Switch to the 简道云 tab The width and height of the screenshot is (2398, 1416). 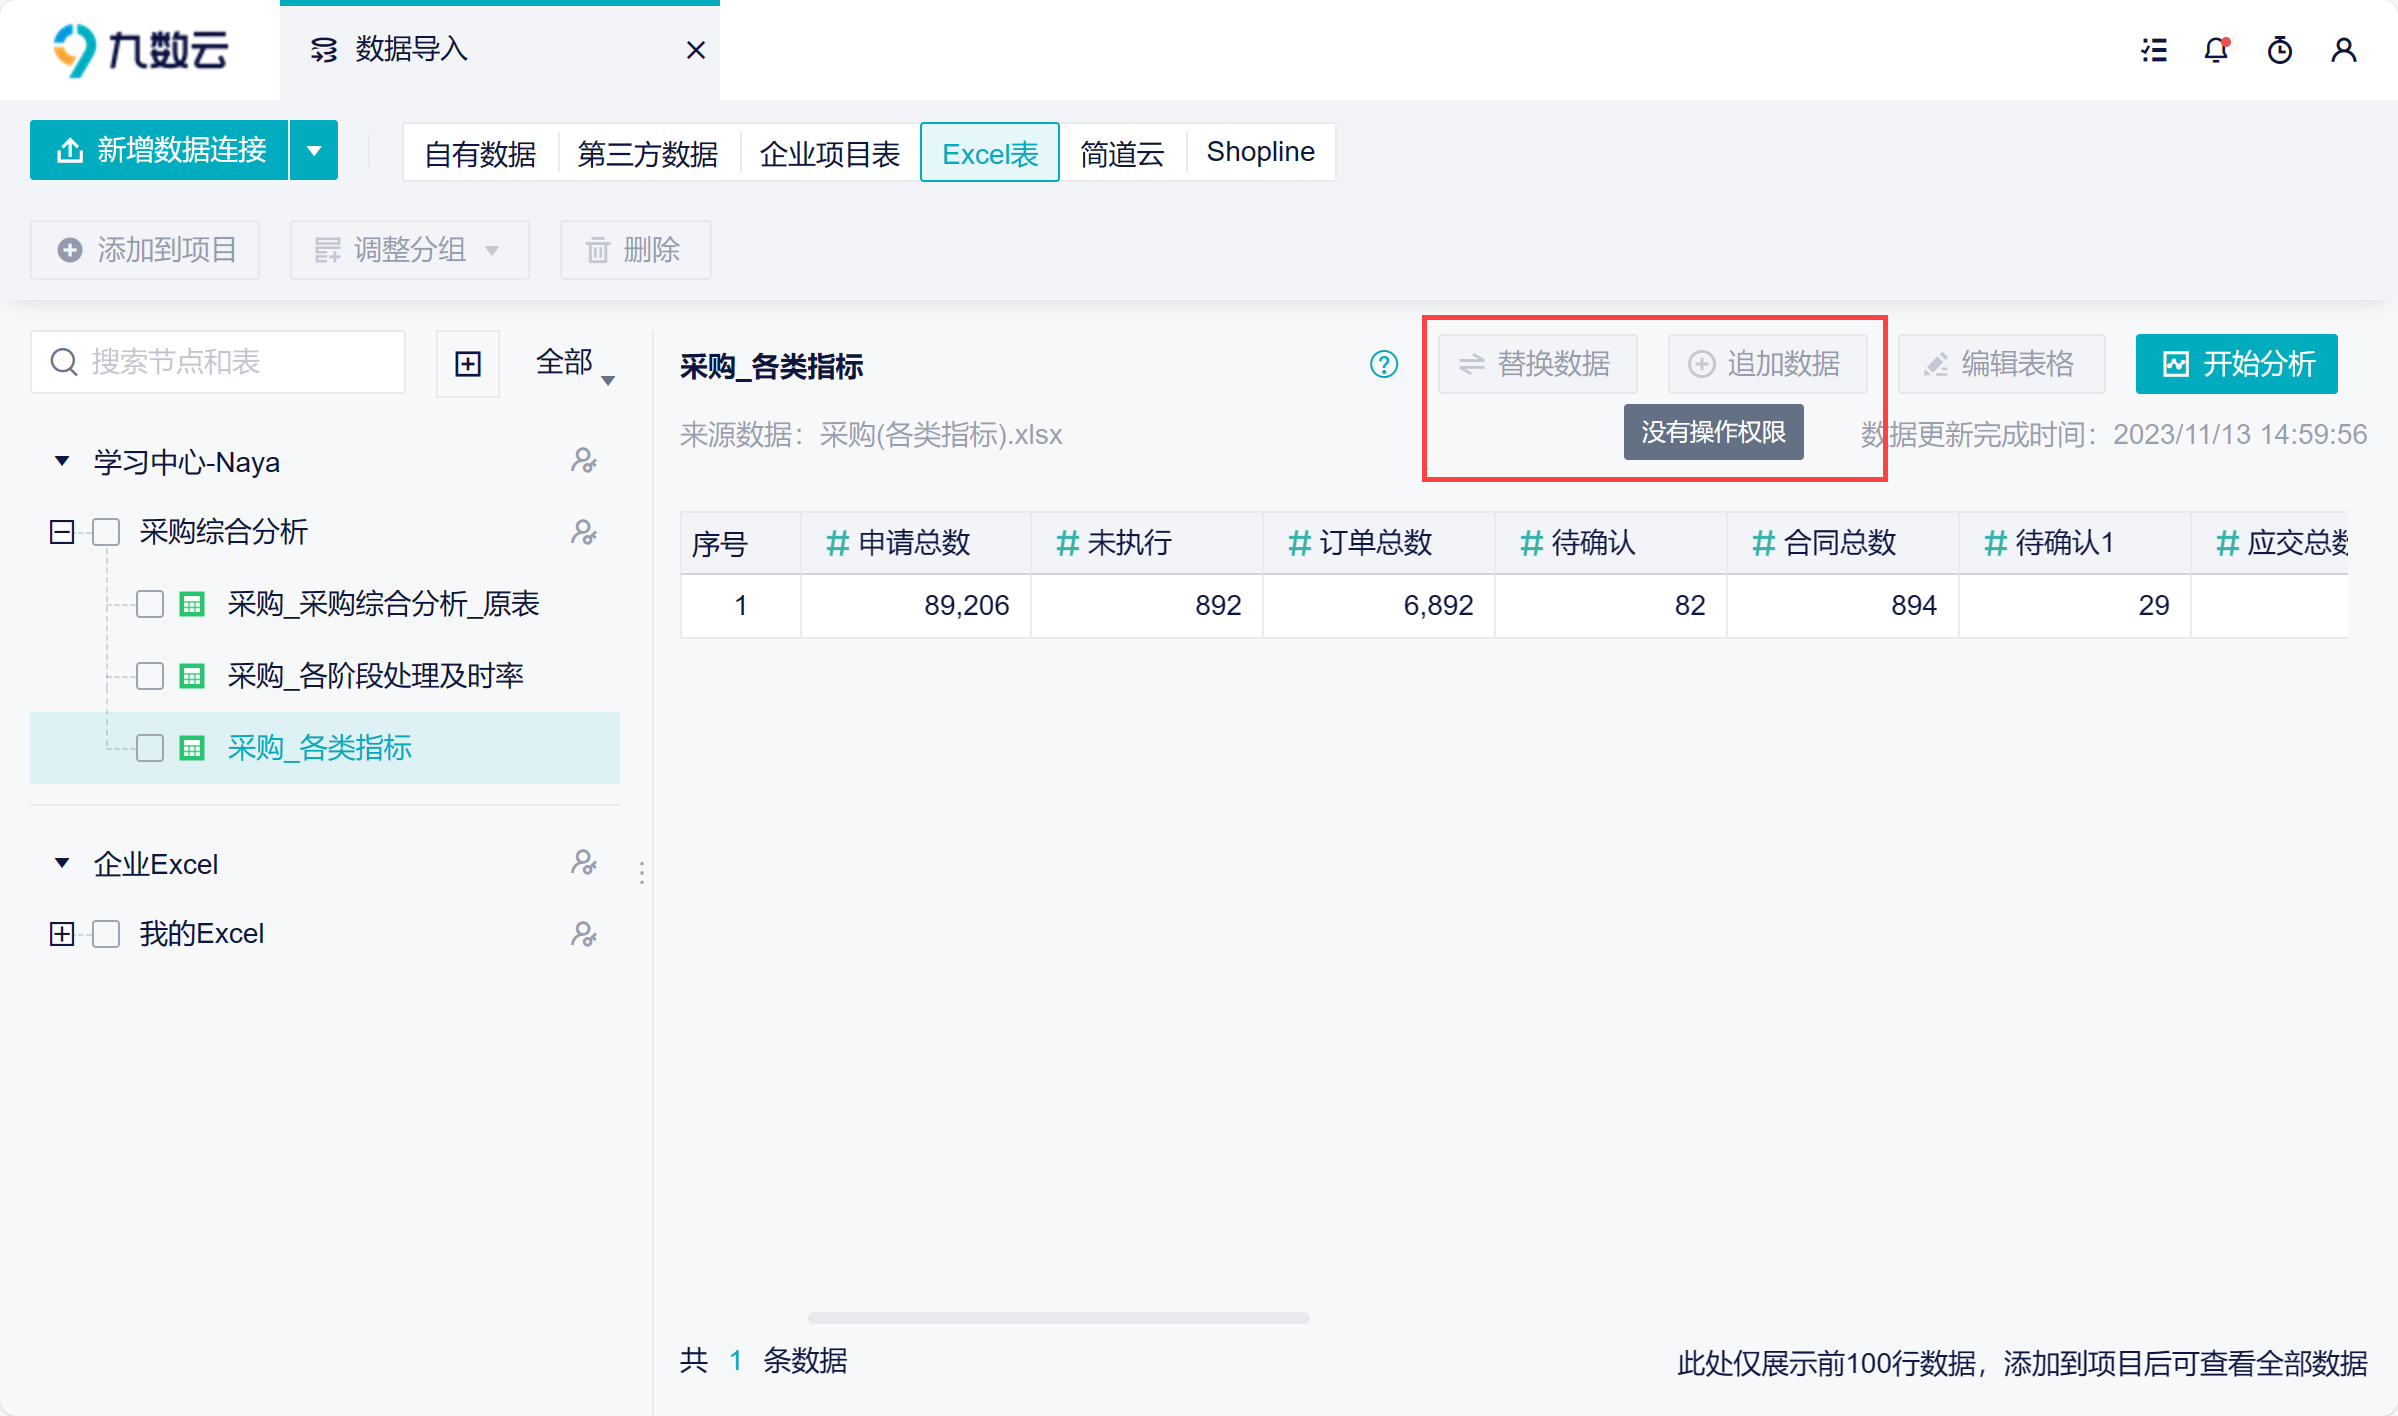(x=1122, y=153)
